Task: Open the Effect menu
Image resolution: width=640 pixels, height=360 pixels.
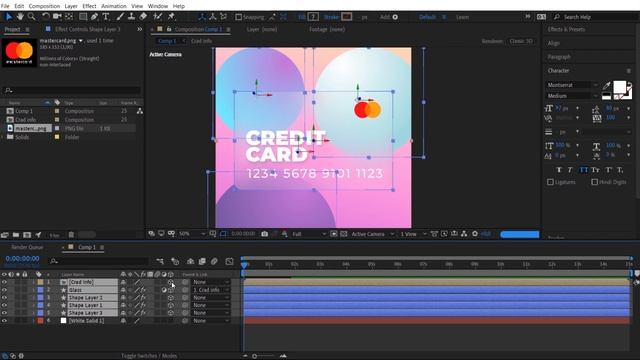Action: point(89,6)
